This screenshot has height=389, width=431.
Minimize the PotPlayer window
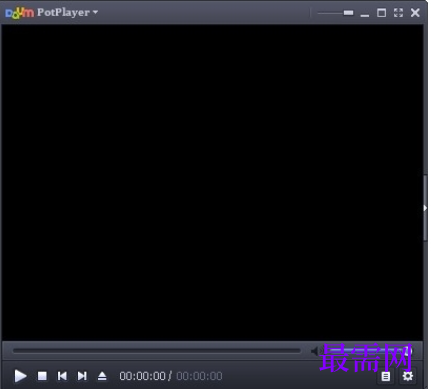click(x=365, y=15)
